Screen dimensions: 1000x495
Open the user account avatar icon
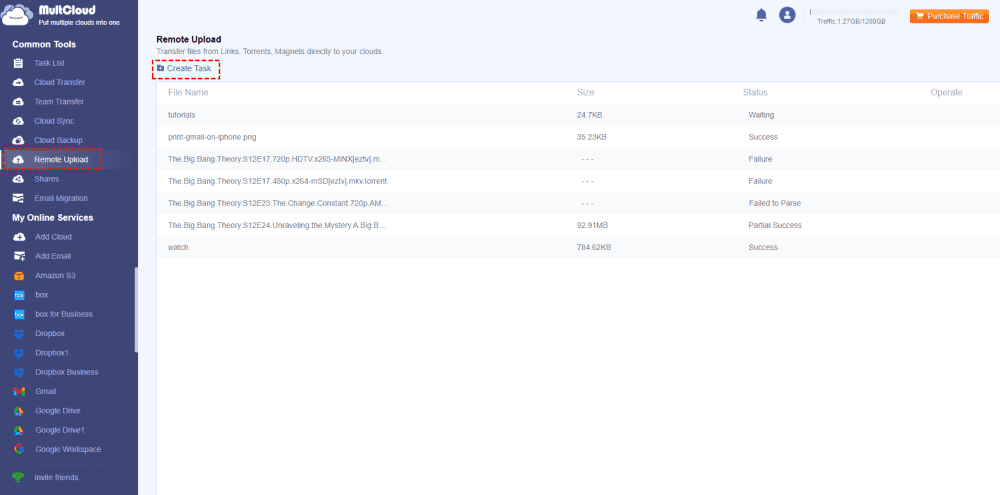(x=787, y=15)
